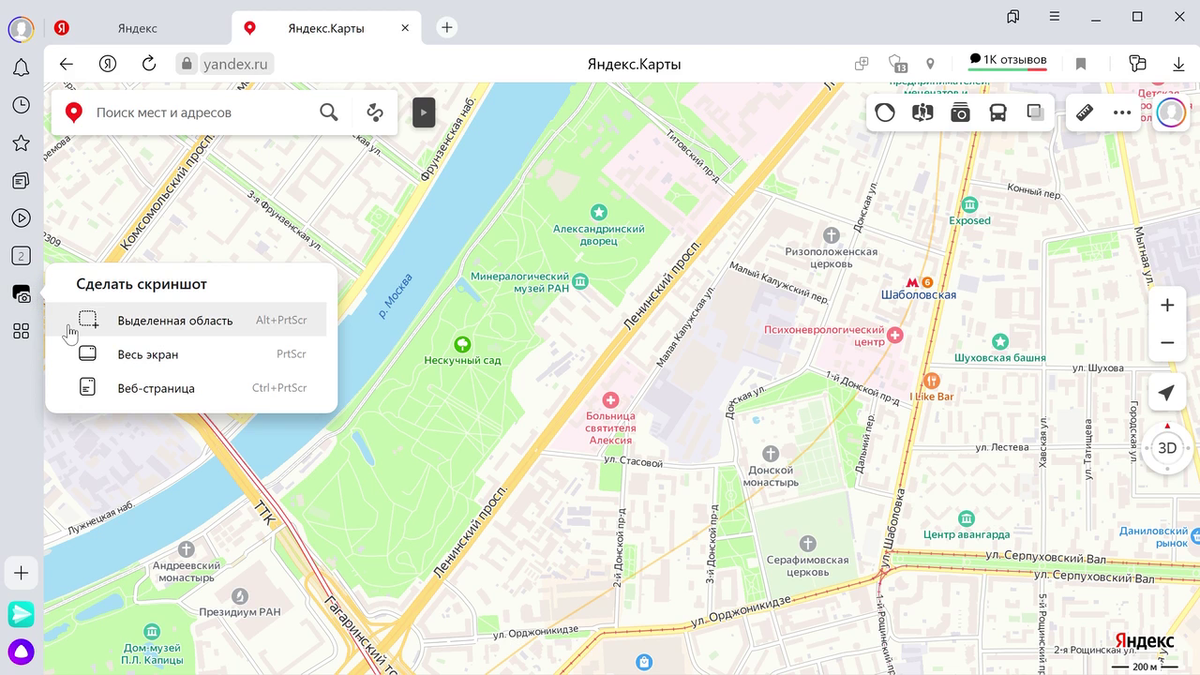Open the map layers selector

pyautogui.click(x=1035, y=113)
